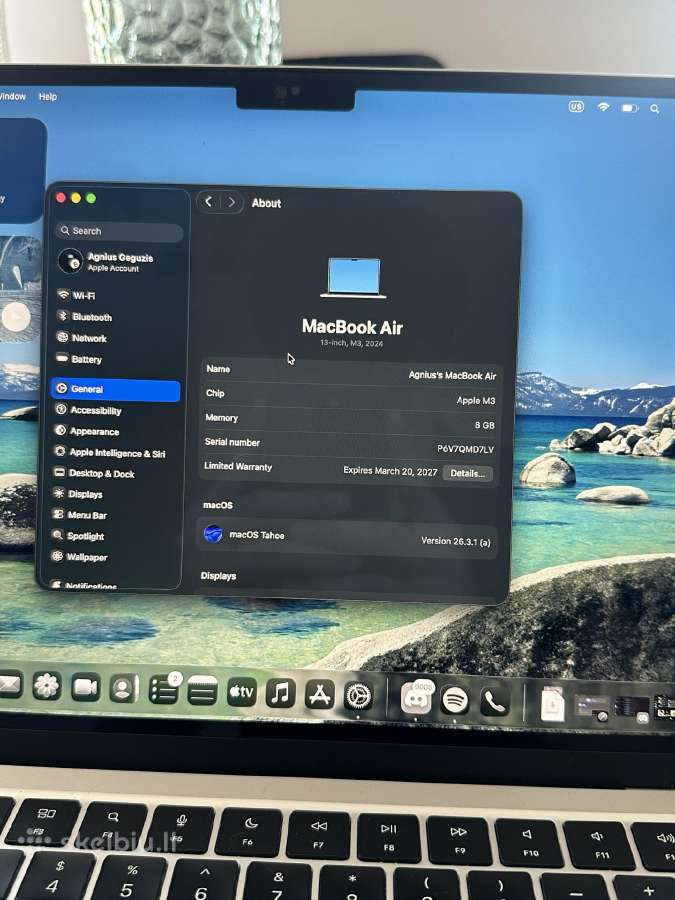Launch FaceTime from the Dock
This screenshot has width=675, height=900.
(86, 688)
